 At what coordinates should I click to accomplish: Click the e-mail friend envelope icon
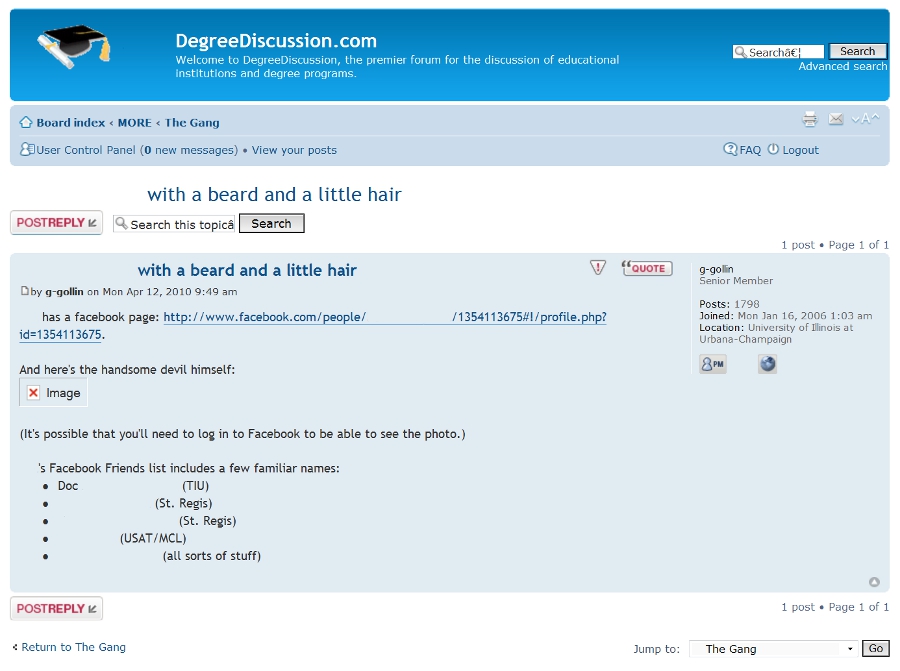pos(836,120)
